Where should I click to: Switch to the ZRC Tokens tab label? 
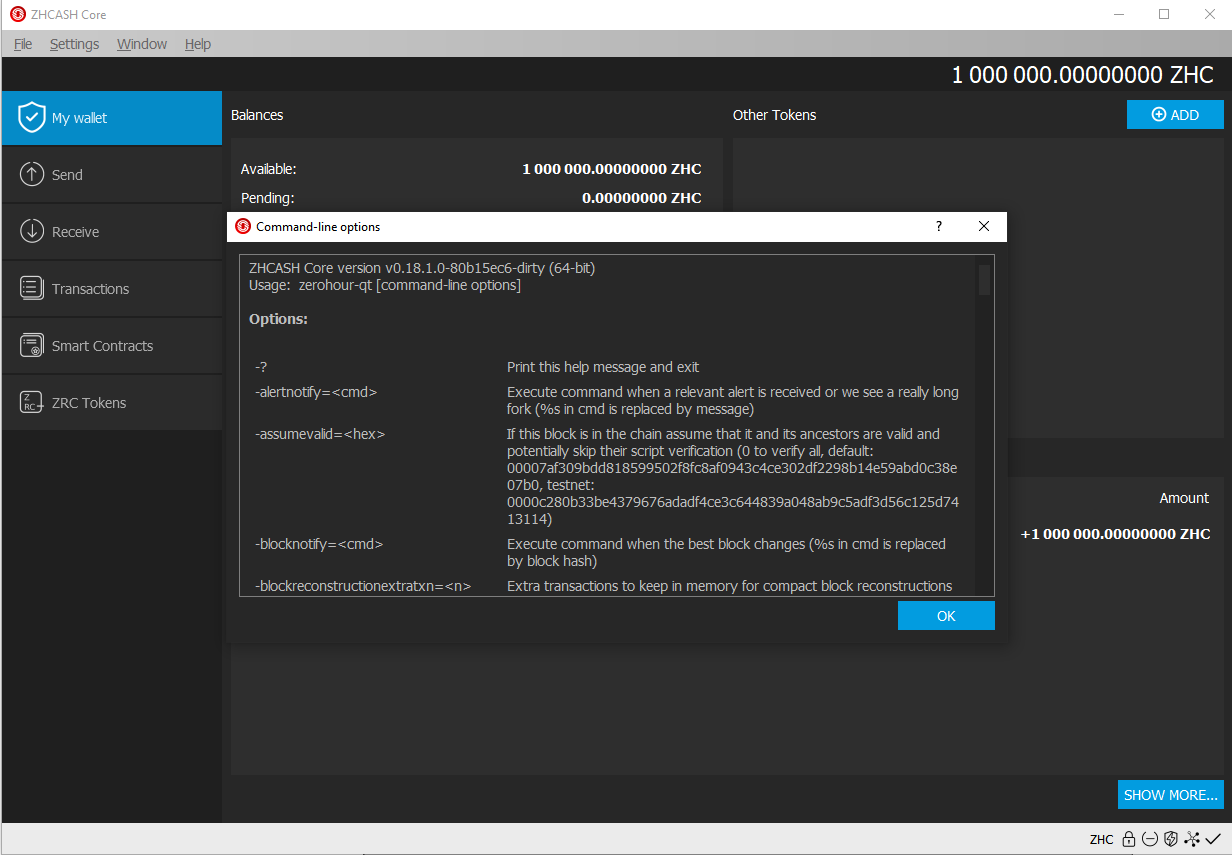(89, 403)
